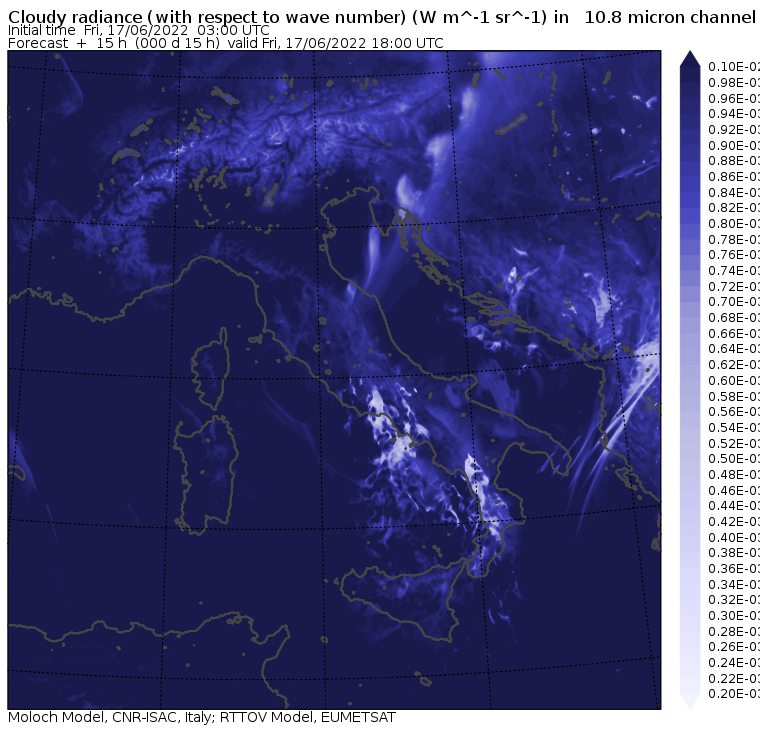Select the 0.42E-03 colorbar label
This screenshot has height=731, width=760.
734,522
